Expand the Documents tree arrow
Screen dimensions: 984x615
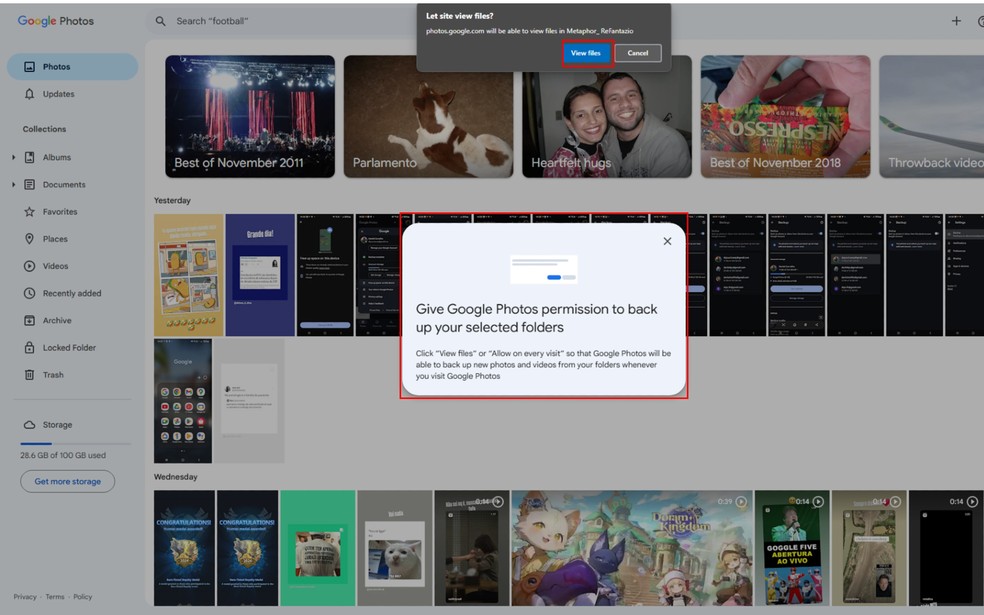14,185
